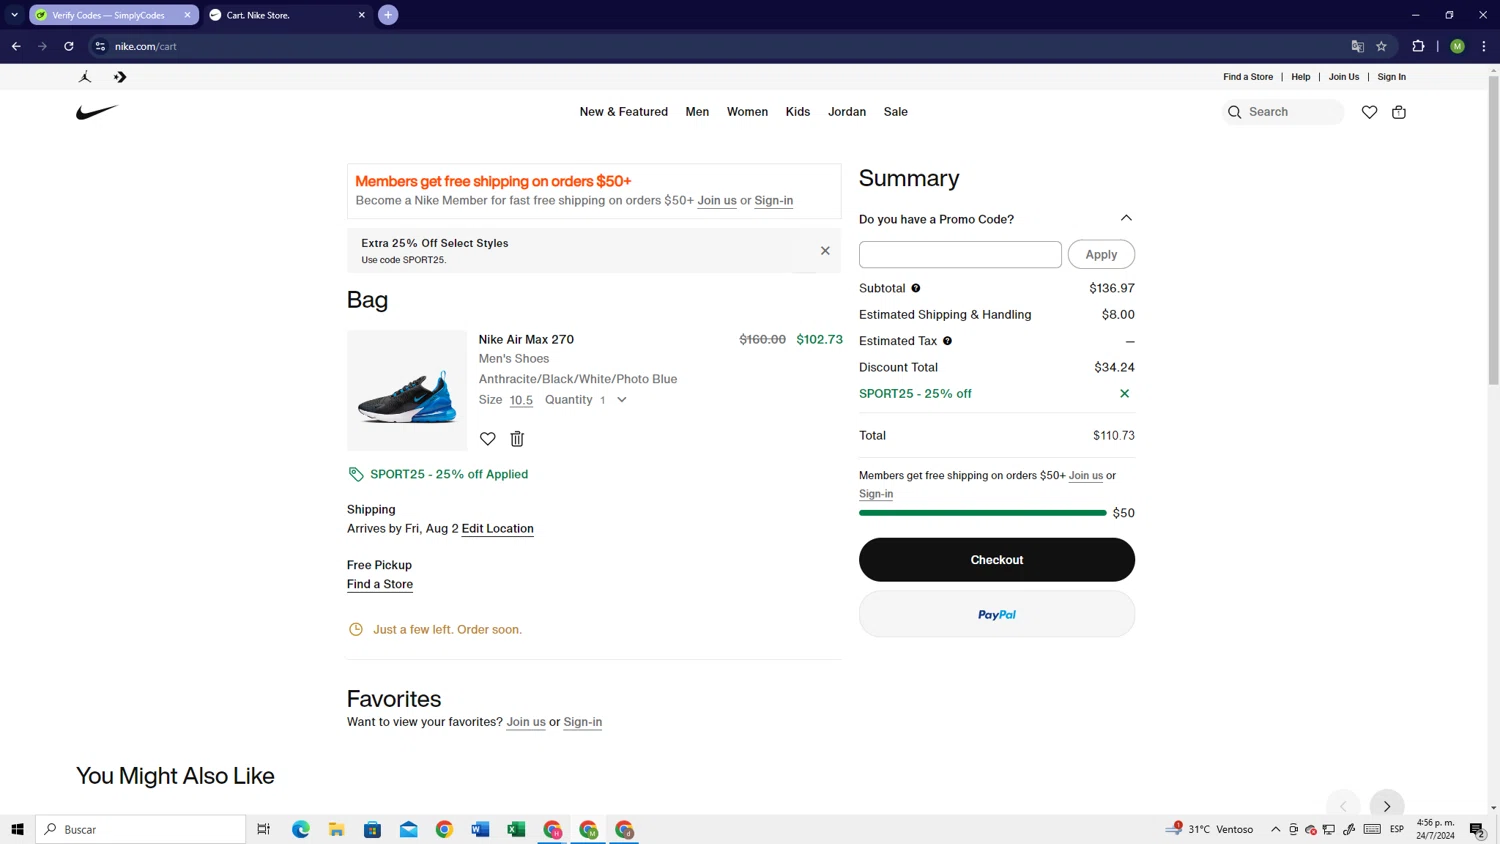The image size is (1500, 844).
Task: Open favorites via the header heart icon
Action: click(1369, 112)
